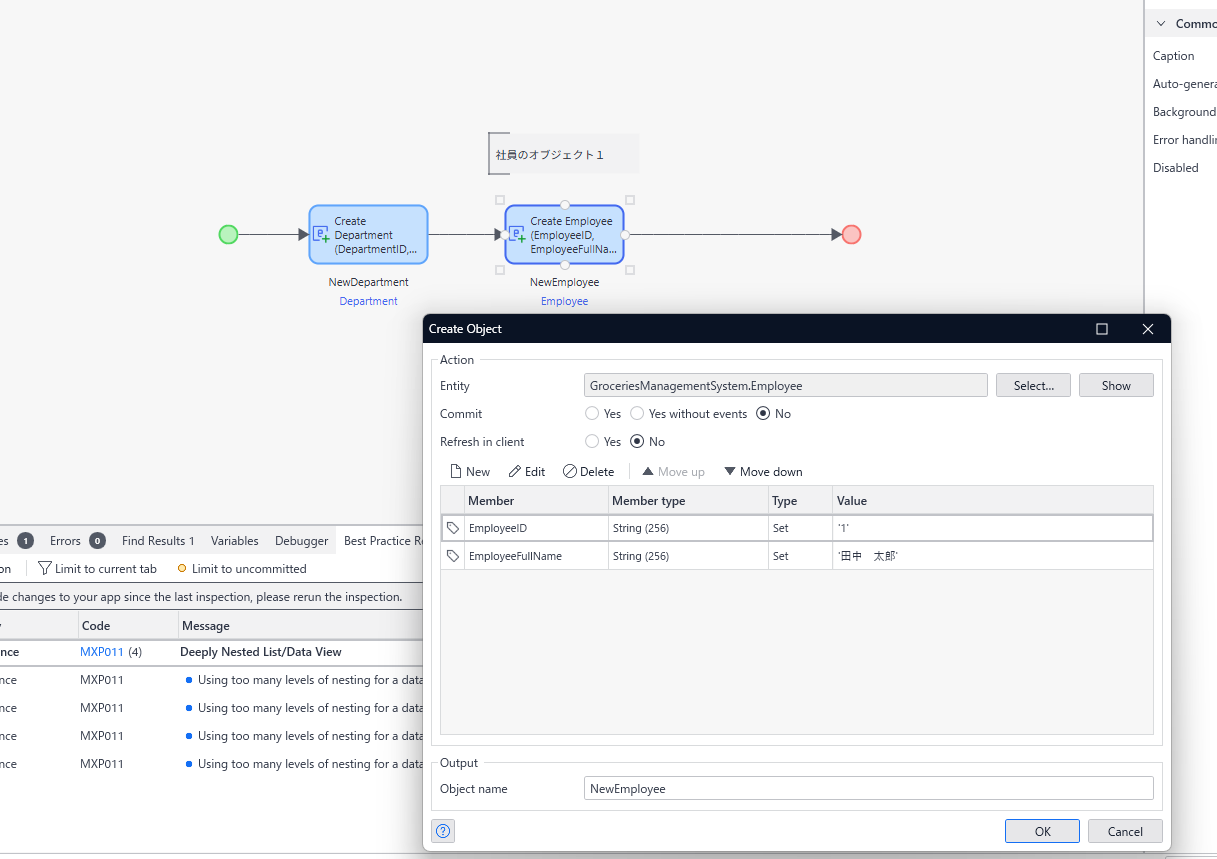The width and height of the screenshot is (1217, 859).
Task: Click the Show entity button
Action: pos(1116,386)
